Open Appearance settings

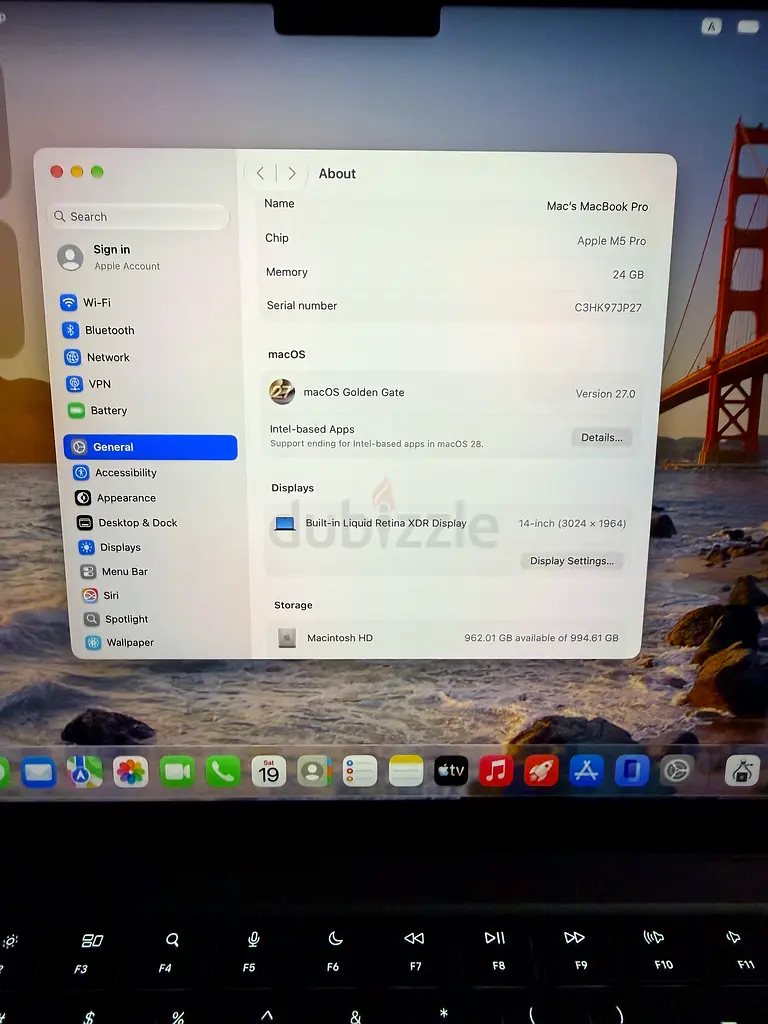[116, 498]
